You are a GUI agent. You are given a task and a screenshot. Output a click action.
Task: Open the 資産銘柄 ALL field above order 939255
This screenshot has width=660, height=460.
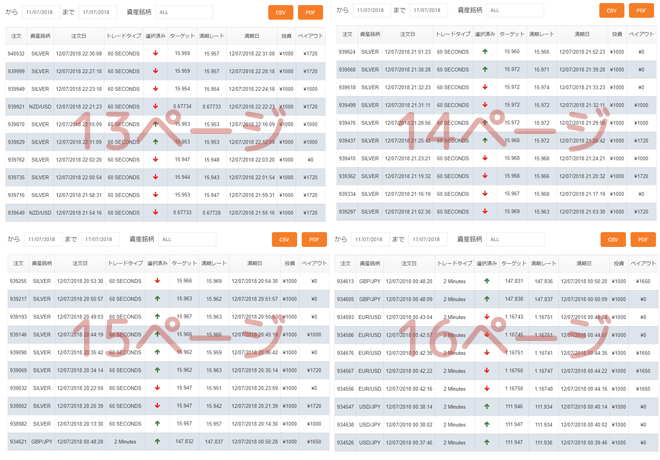(x=187, y=239)
